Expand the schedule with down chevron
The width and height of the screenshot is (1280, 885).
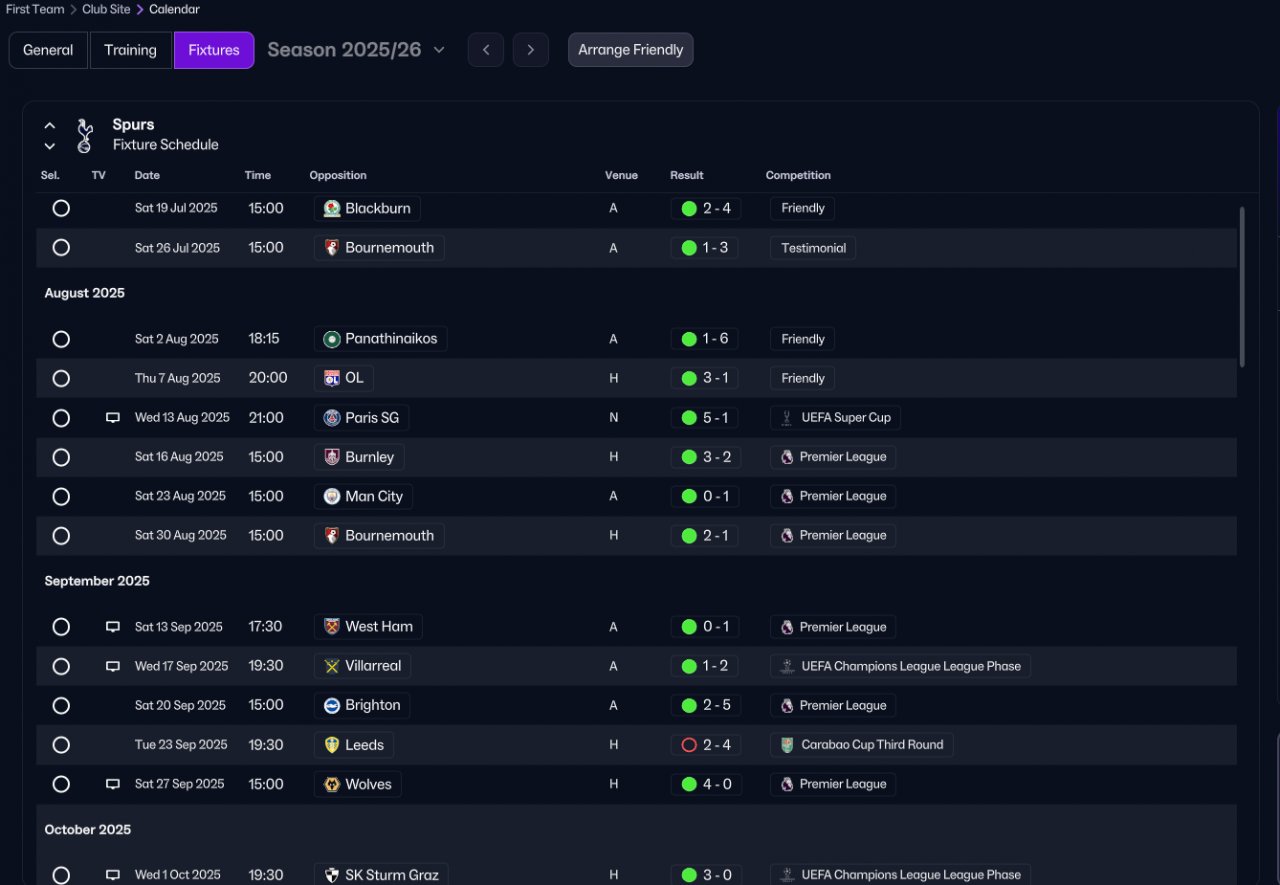coord(50,146)
